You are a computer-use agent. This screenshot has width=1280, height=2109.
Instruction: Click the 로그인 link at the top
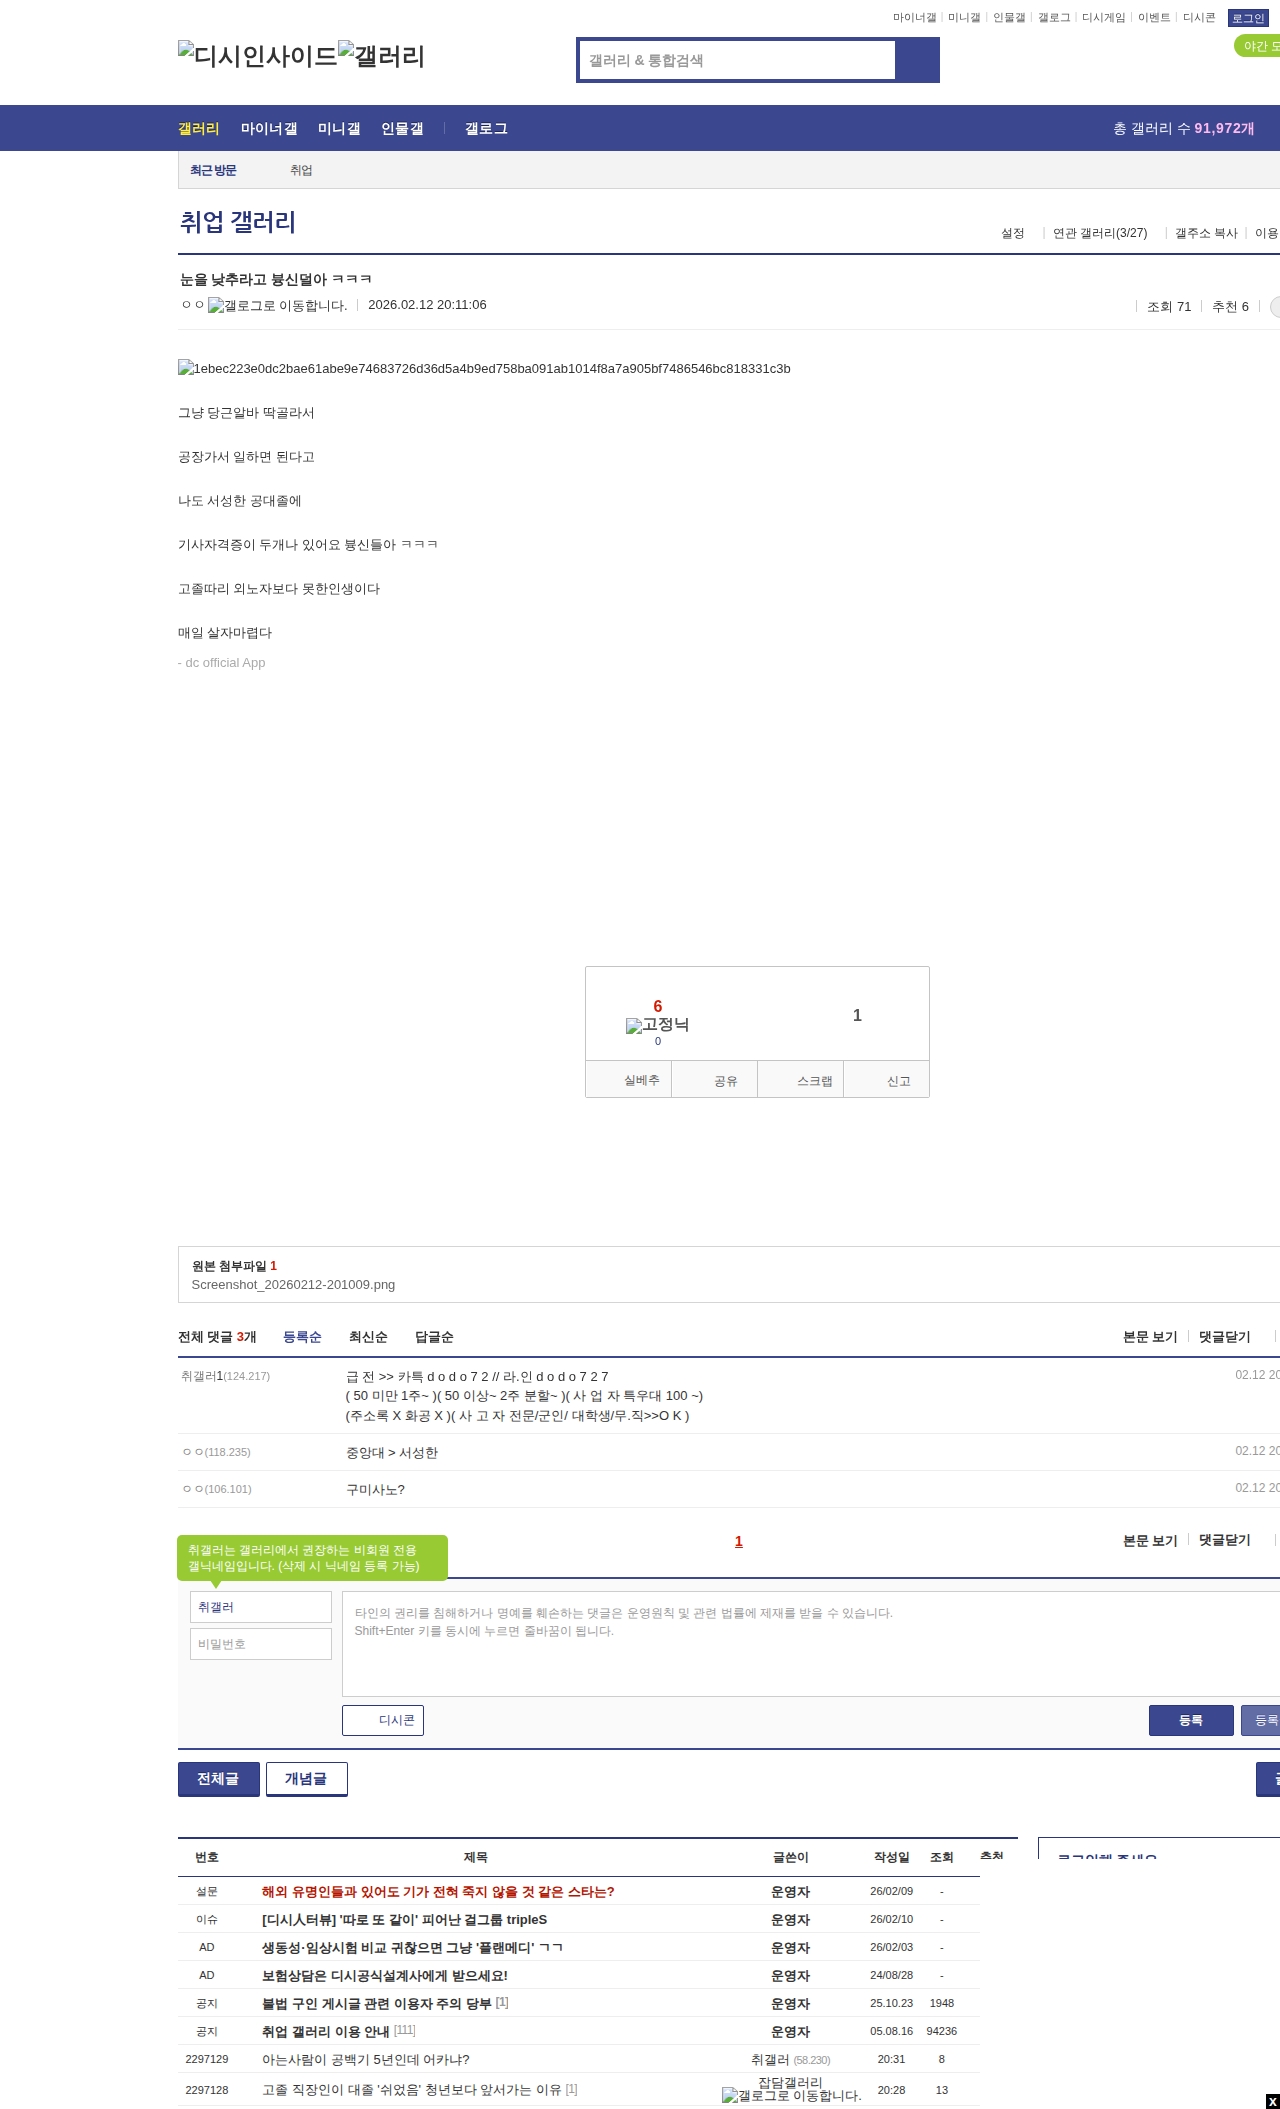[1247, 18]
